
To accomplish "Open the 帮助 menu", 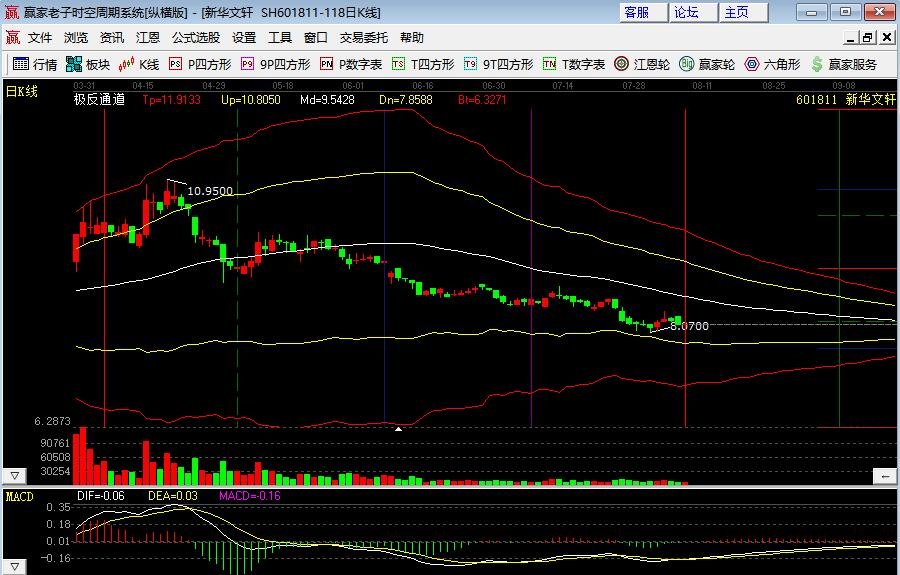I will [412, 38].
